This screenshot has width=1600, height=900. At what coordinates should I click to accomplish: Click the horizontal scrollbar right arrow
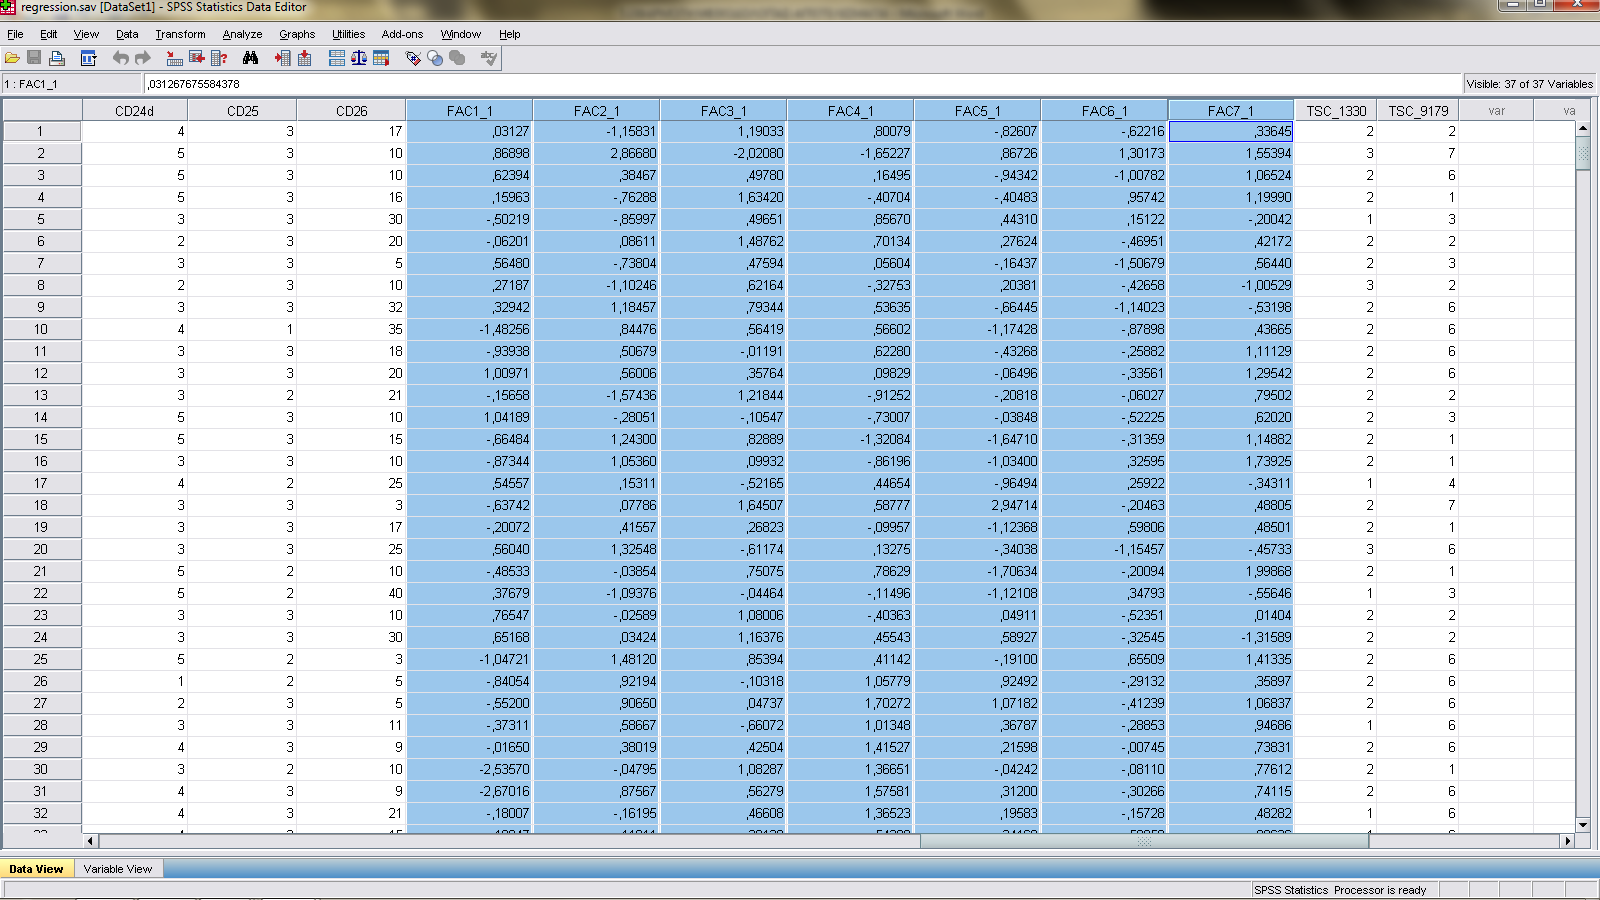pyautogui.click(x=1567, y=841)
